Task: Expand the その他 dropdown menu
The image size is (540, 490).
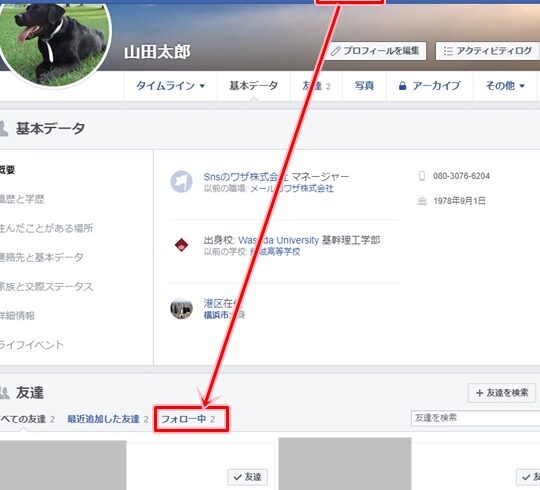Action: tap(505, 85)
